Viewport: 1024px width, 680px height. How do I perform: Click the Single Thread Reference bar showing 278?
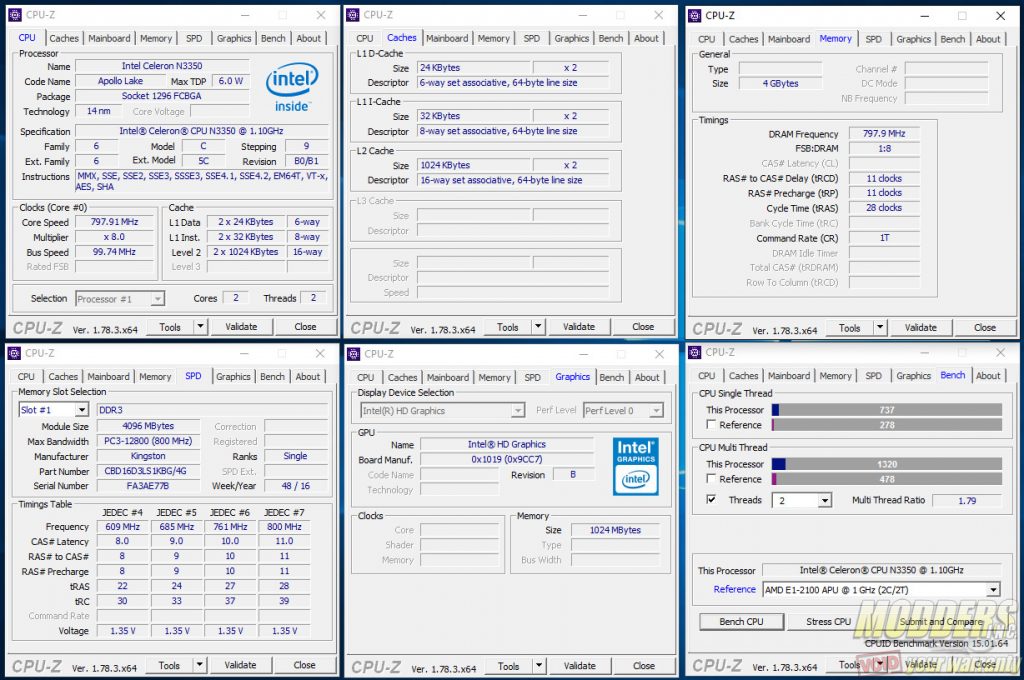(887, 425)
